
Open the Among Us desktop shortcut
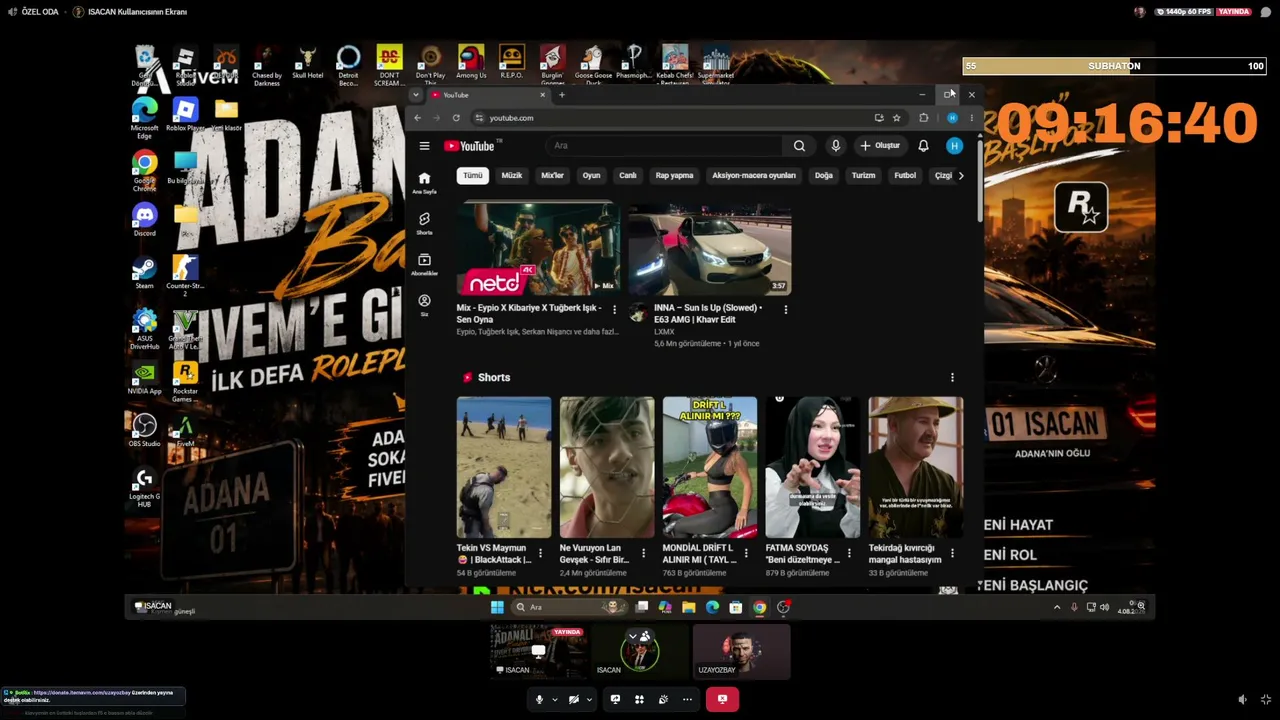471,62
